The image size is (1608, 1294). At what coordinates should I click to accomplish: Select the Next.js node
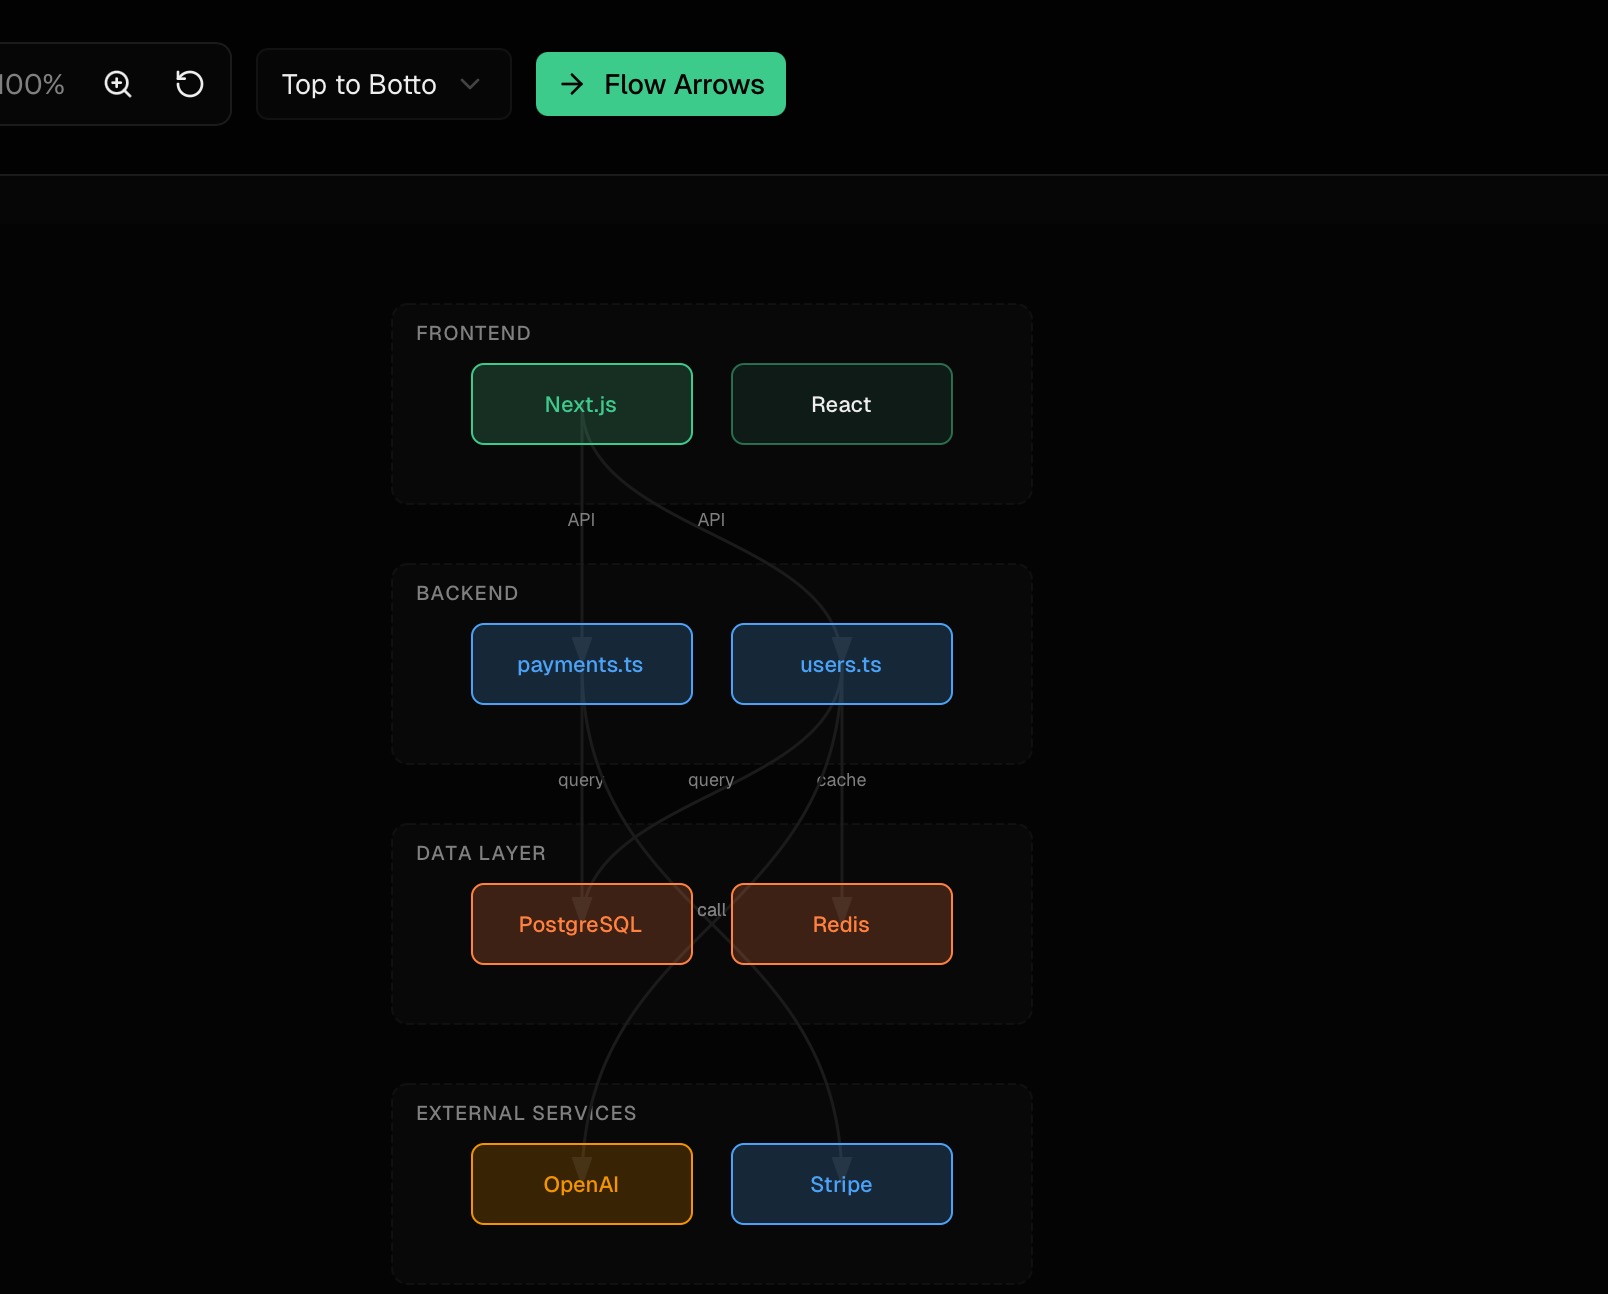coord(581,404)
